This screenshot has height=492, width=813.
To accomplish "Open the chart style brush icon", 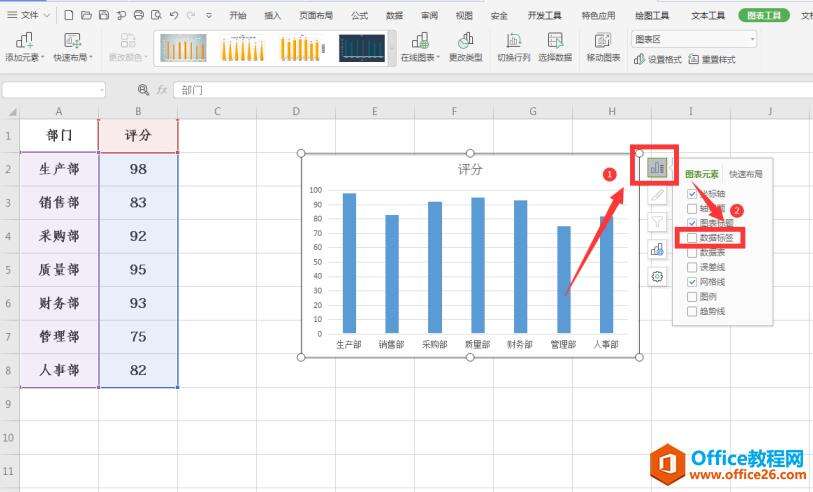I will point(657,196).
